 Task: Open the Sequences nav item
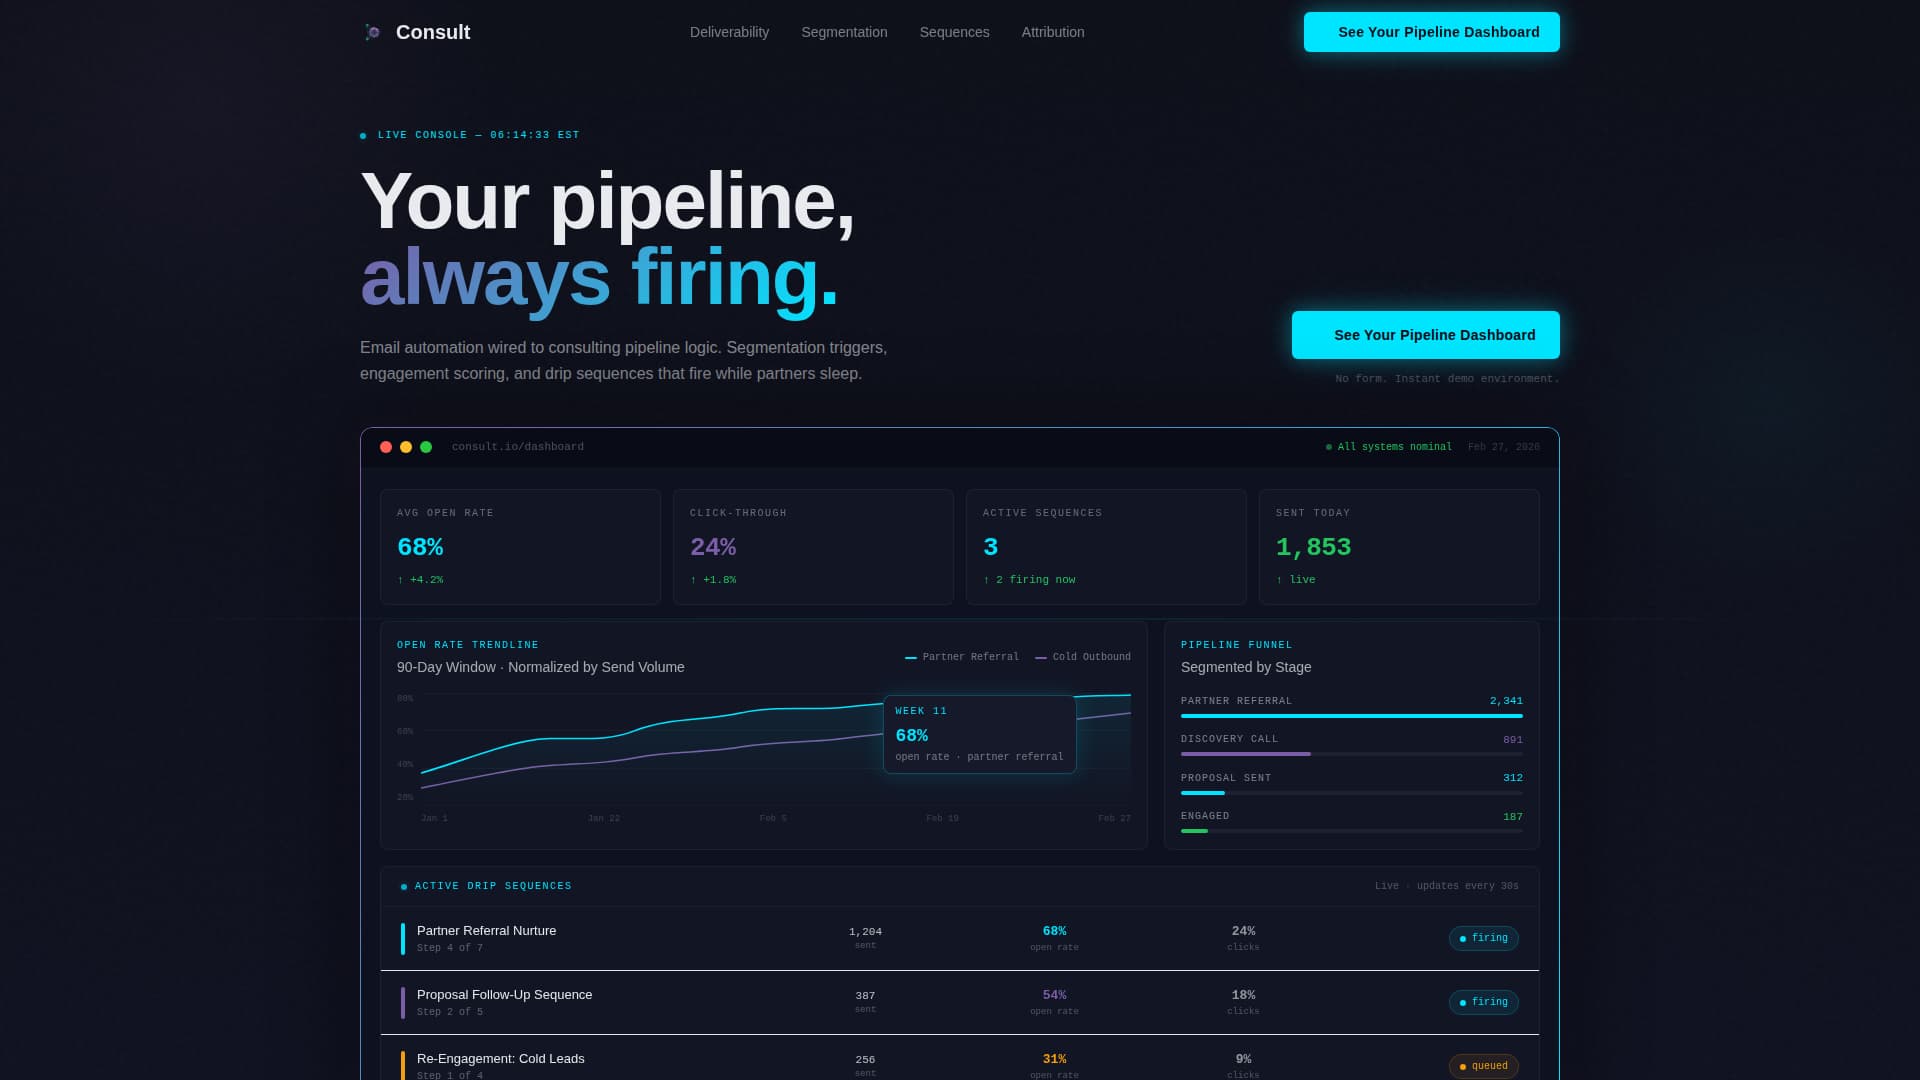tap(954, 32)
